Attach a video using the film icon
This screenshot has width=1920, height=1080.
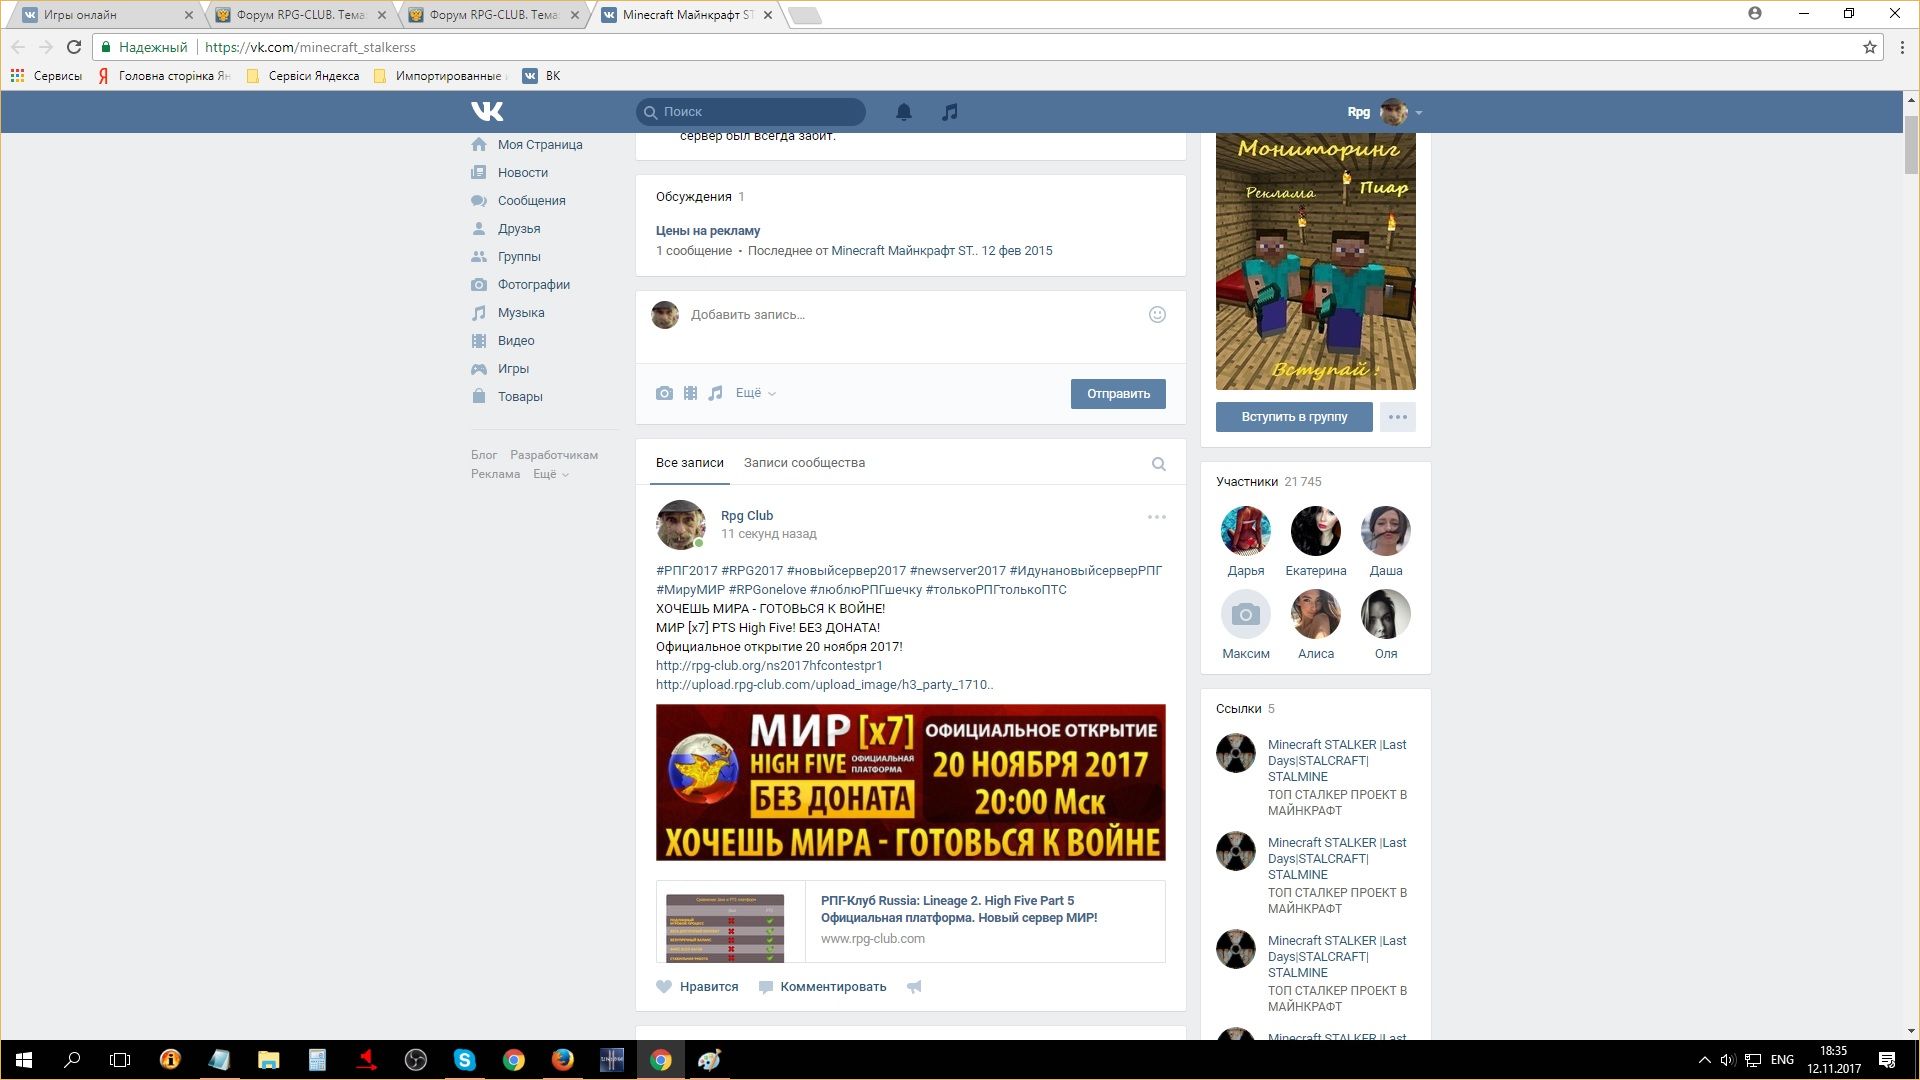point(690,393)
